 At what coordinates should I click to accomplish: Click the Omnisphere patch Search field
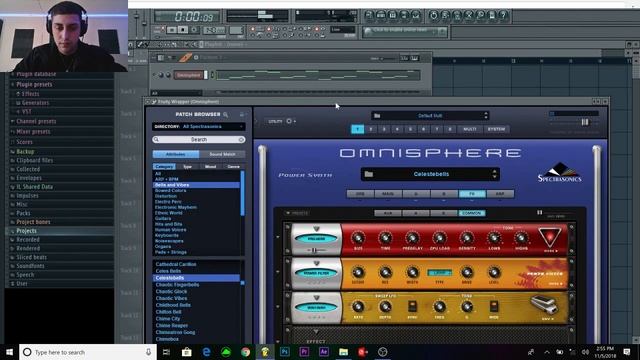tap(199, 140)
